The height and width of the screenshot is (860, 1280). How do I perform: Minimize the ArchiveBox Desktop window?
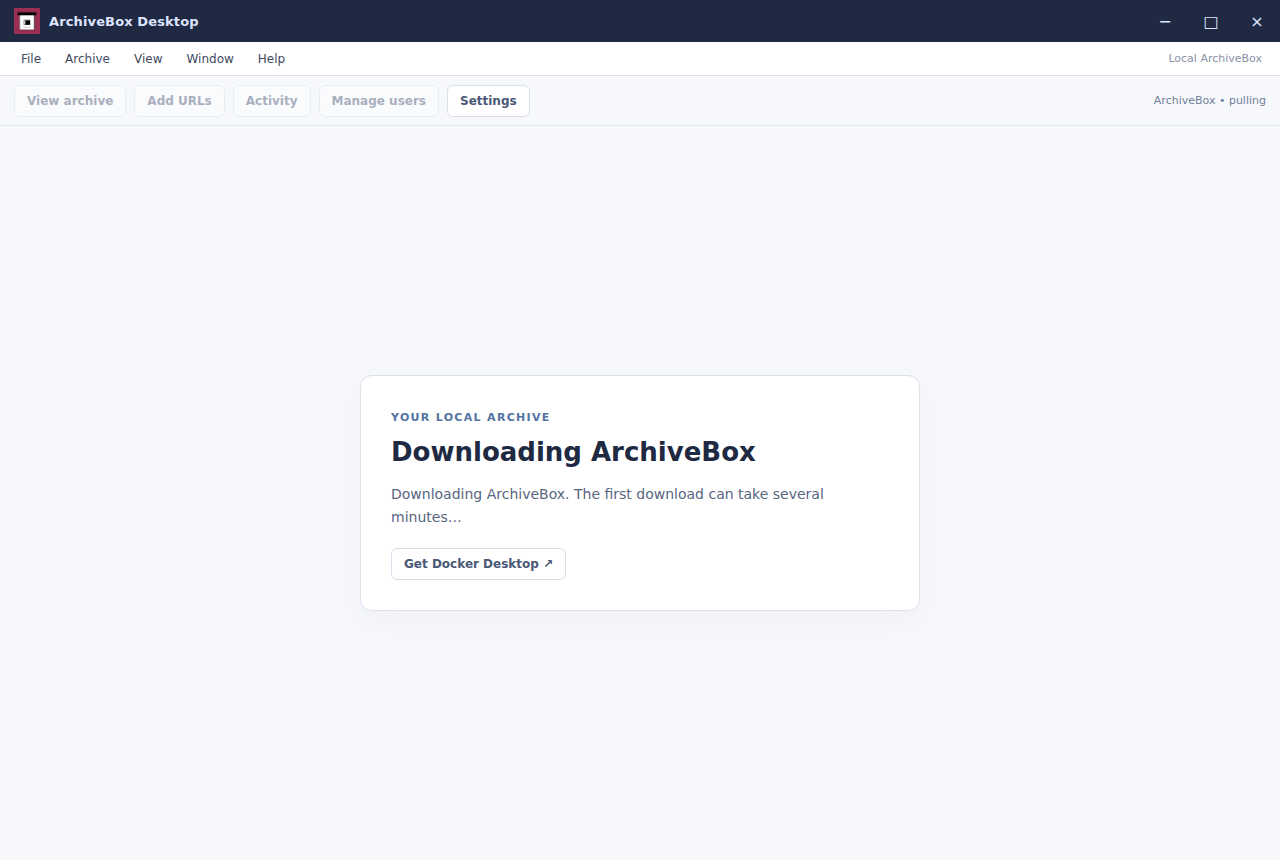coord(1165,21)
